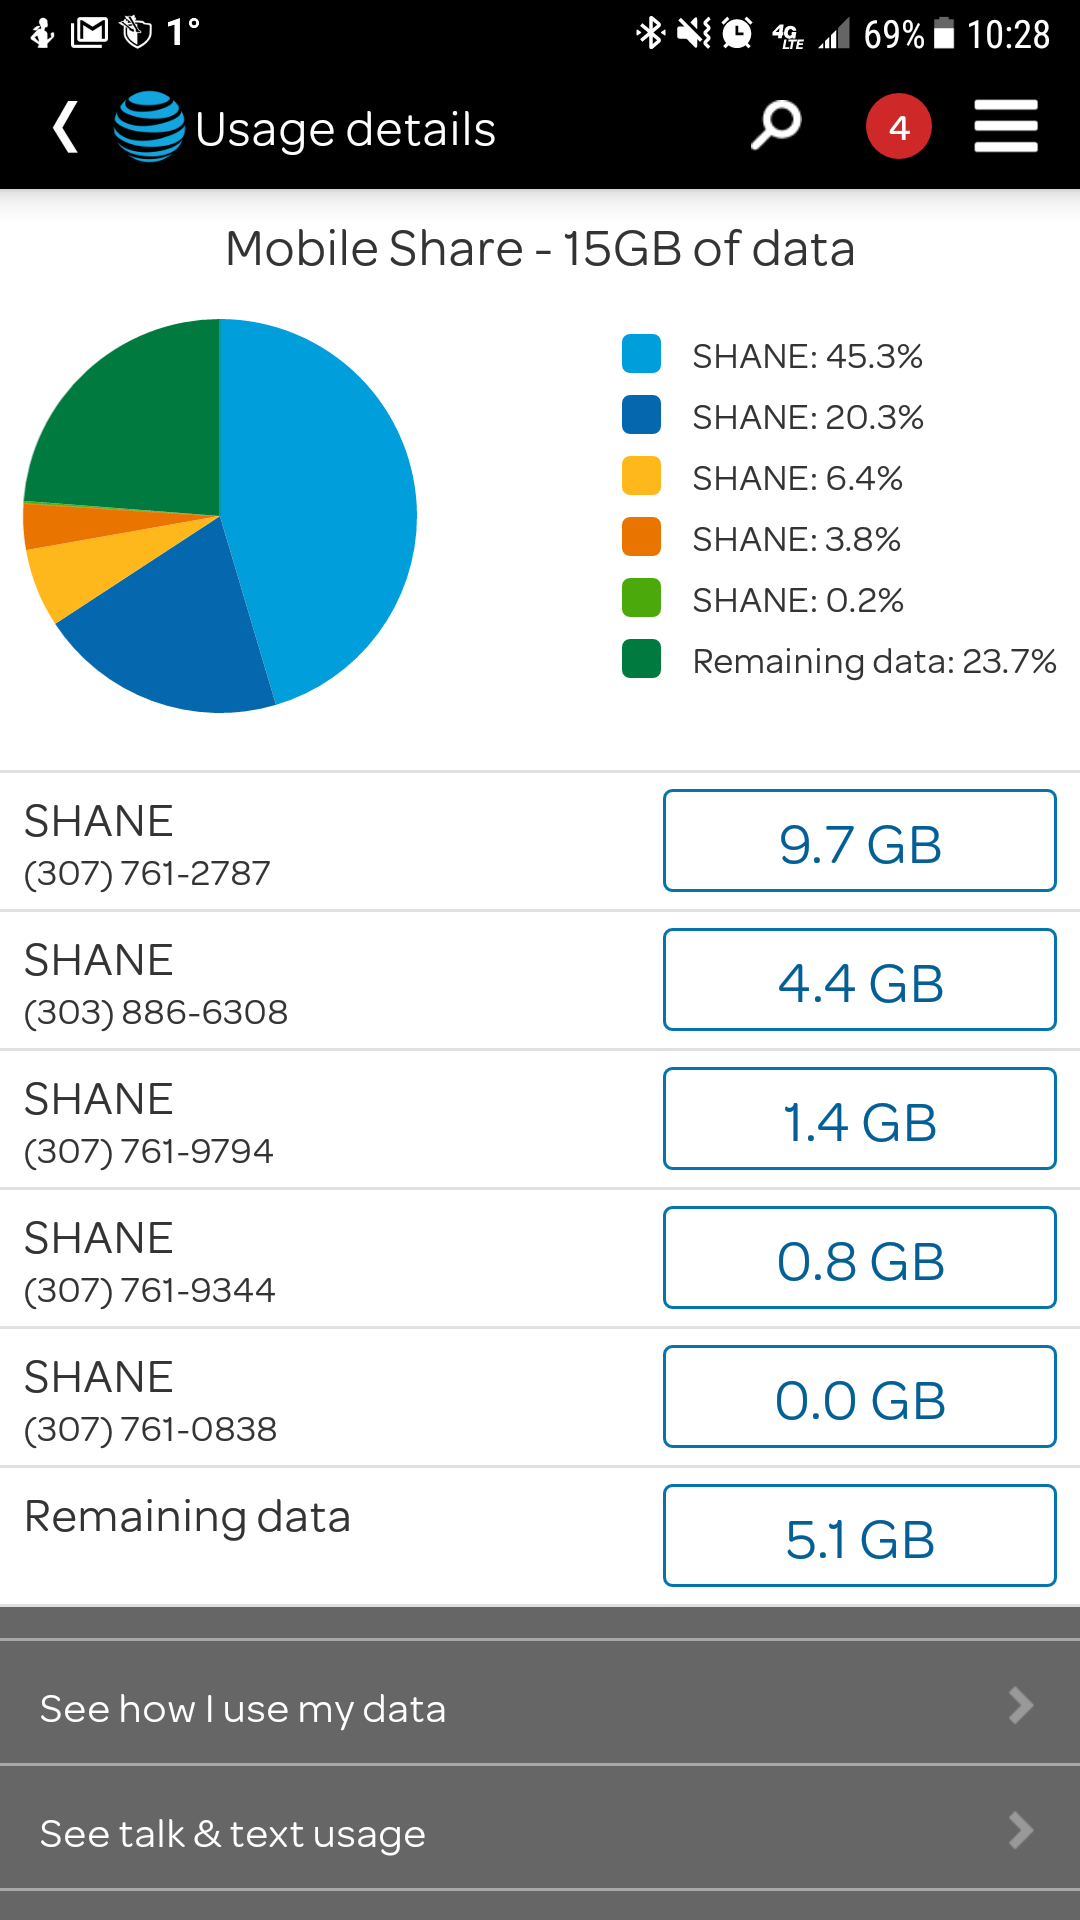This screenshot has height=1920, width=1080.
Task: Tap the 1.4 GB usage button
Action: 859,1119
